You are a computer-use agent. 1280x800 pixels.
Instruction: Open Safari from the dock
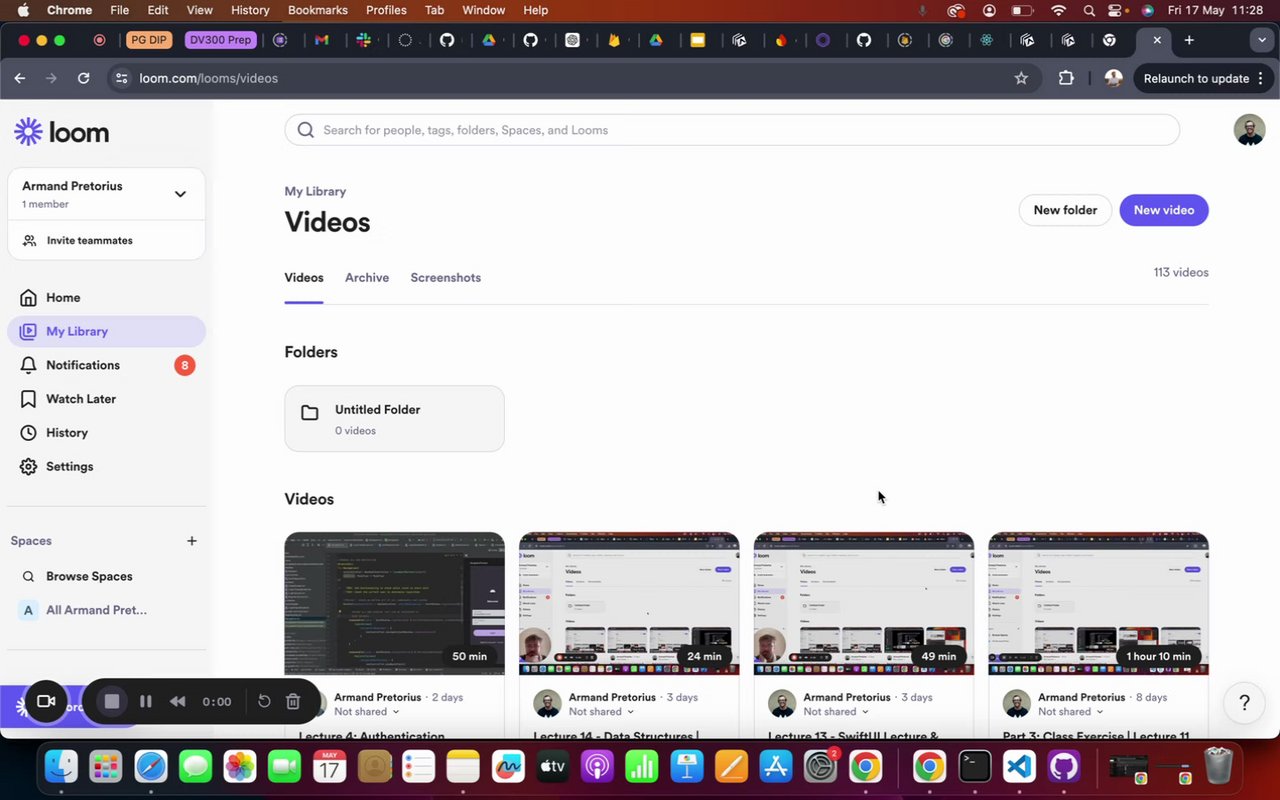tap(151, 767)
